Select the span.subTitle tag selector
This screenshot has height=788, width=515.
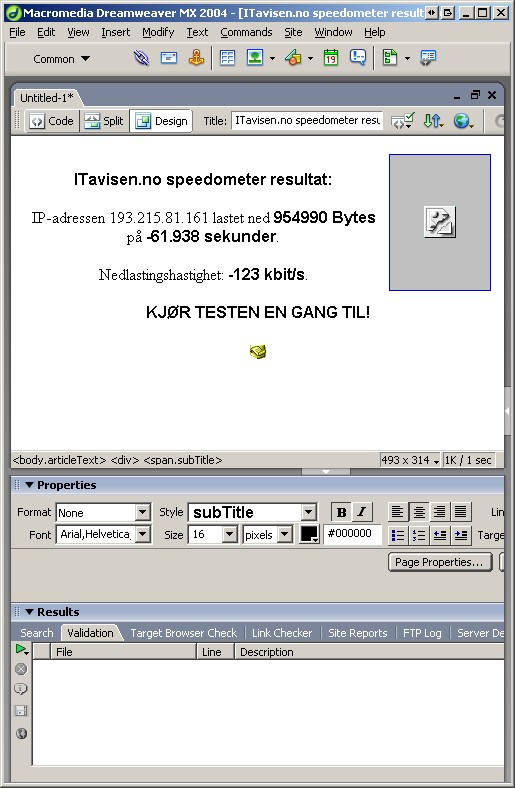[x=183, y=460]
